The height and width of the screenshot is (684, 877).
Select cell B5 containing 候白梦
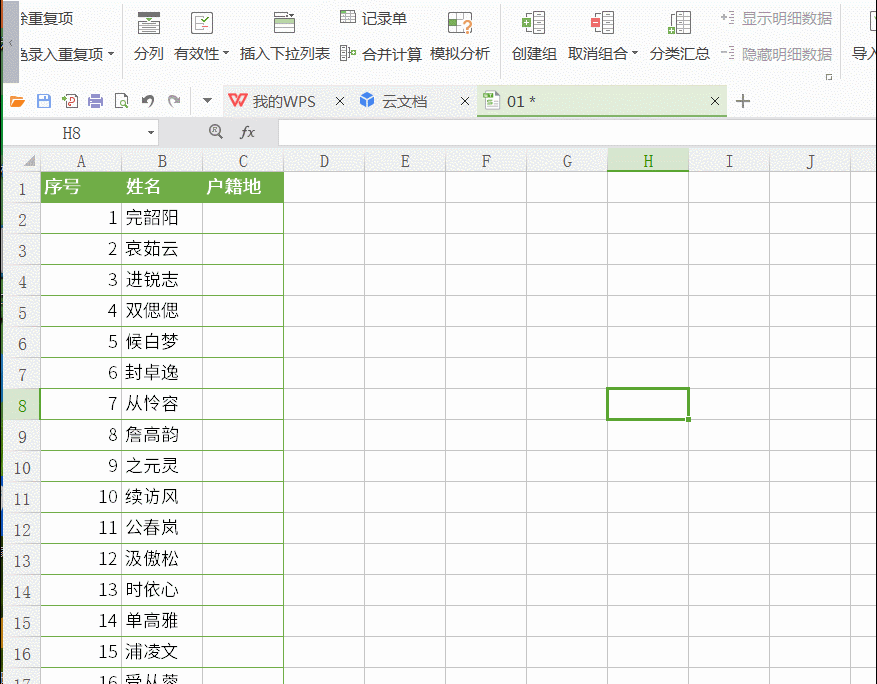pos(160,341)
